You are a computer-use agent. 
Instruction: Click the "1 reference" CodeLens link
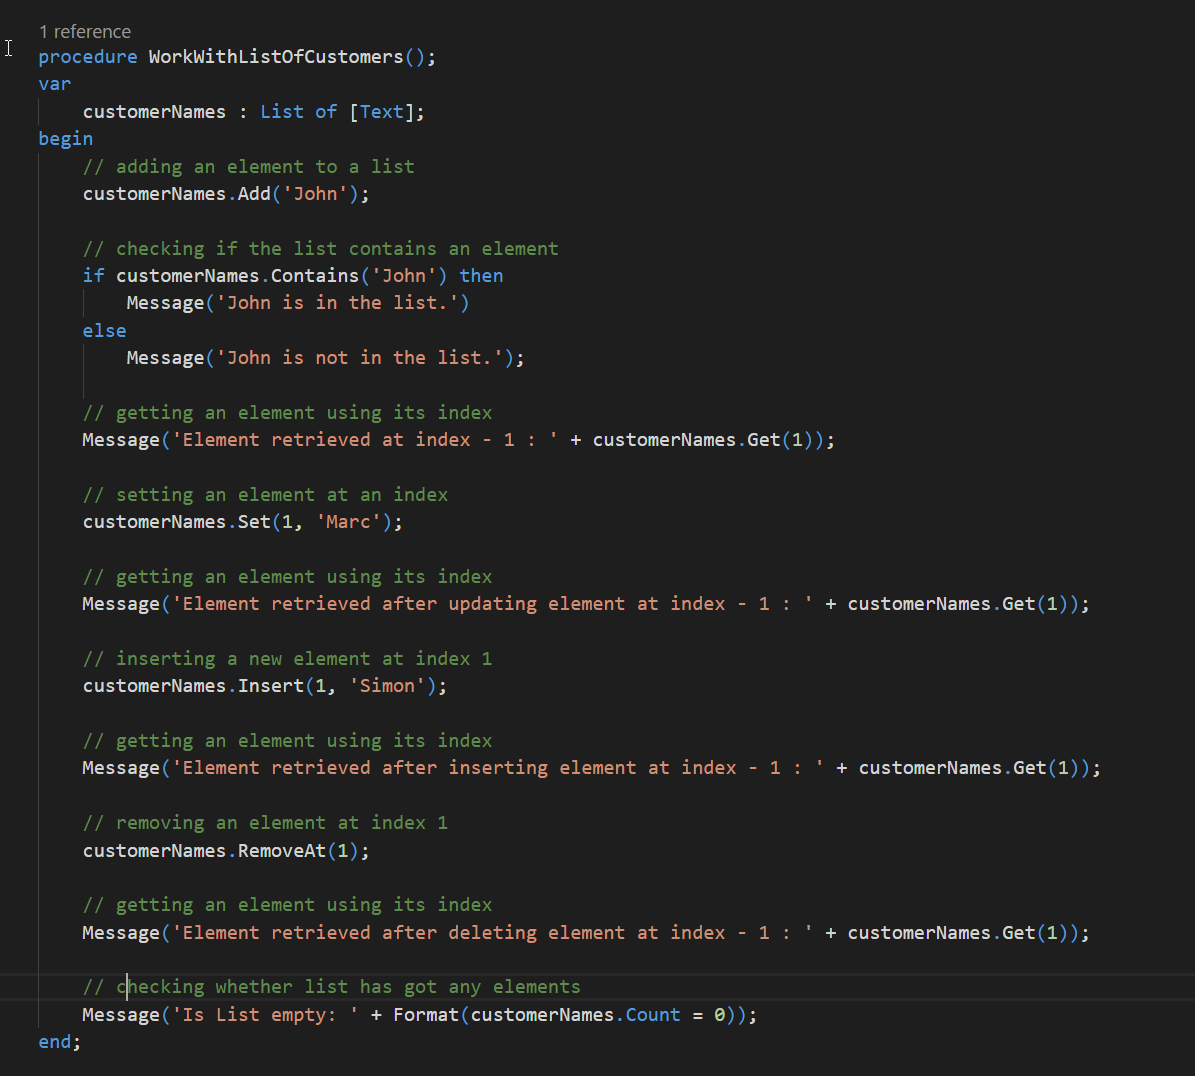pyautogui.click(x=85, y=32)
